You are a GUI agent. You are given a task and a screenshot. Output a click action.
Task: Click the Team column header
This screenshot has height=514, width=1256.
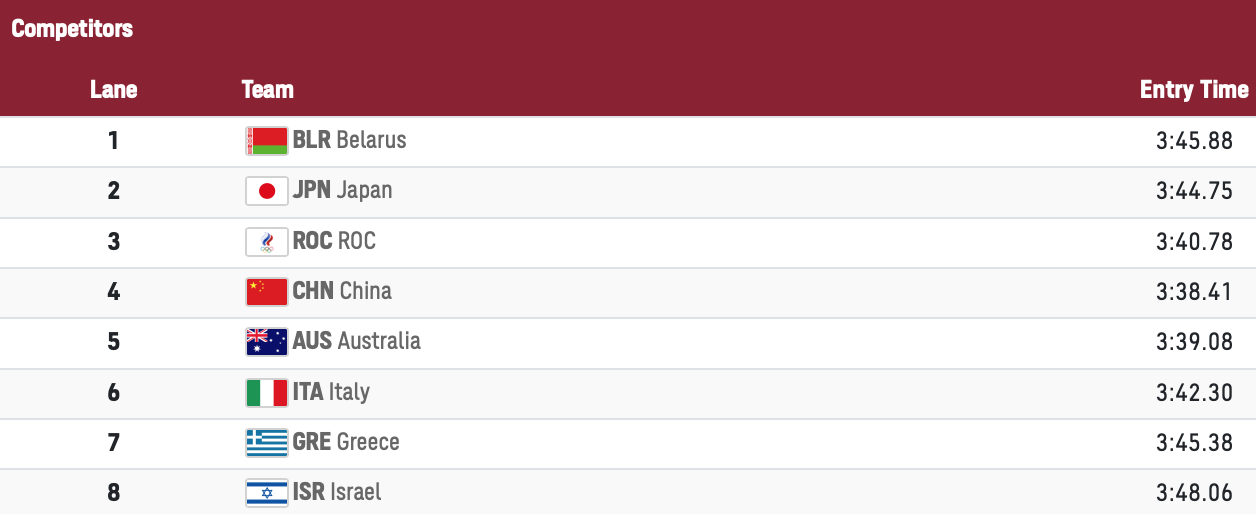(267, 90)
